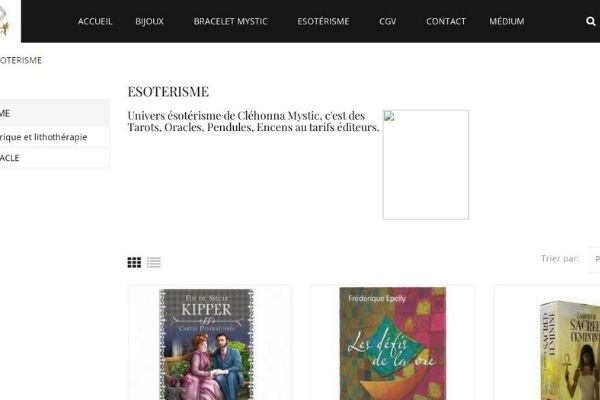Open the Trier par sort dropdown
This screenshot has width=600, height=400.
595,260
